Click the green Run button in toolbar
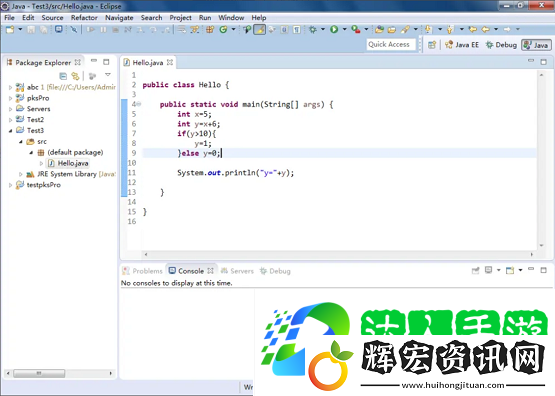This screenshot has width=555, height=396. [x=334, y=29]
